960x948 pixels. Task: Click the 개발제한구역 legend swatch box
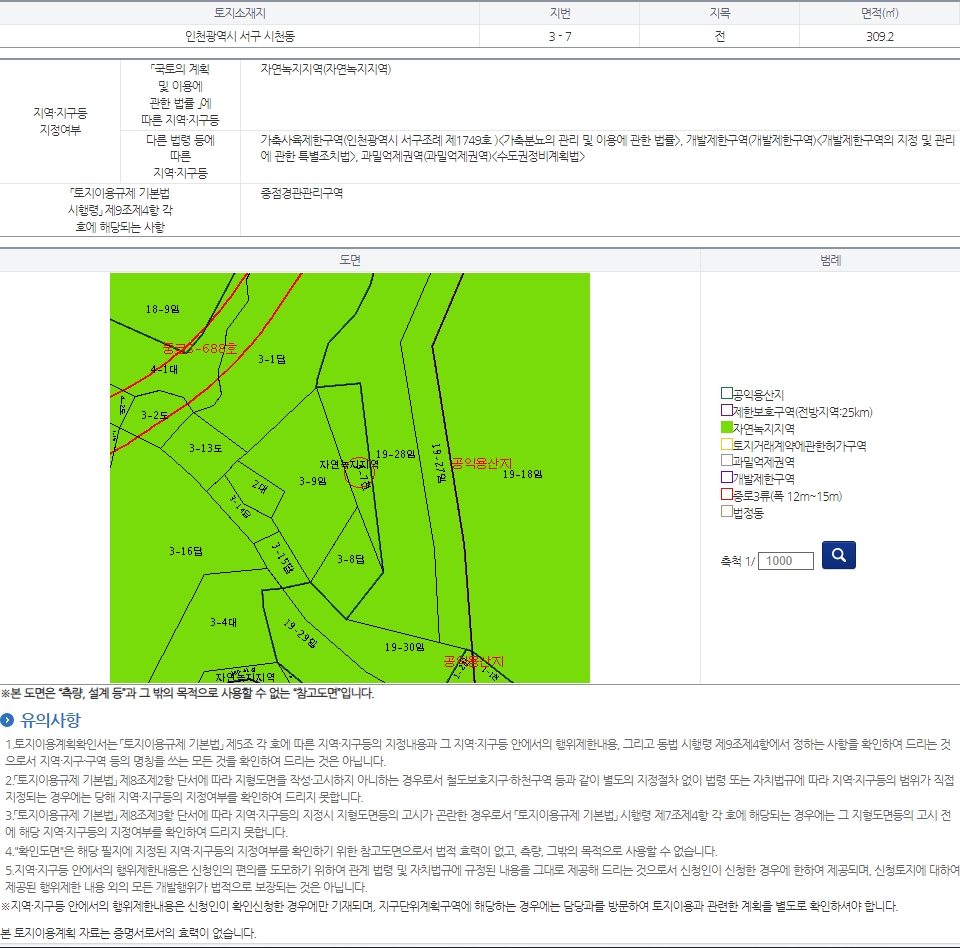[727, 478]
